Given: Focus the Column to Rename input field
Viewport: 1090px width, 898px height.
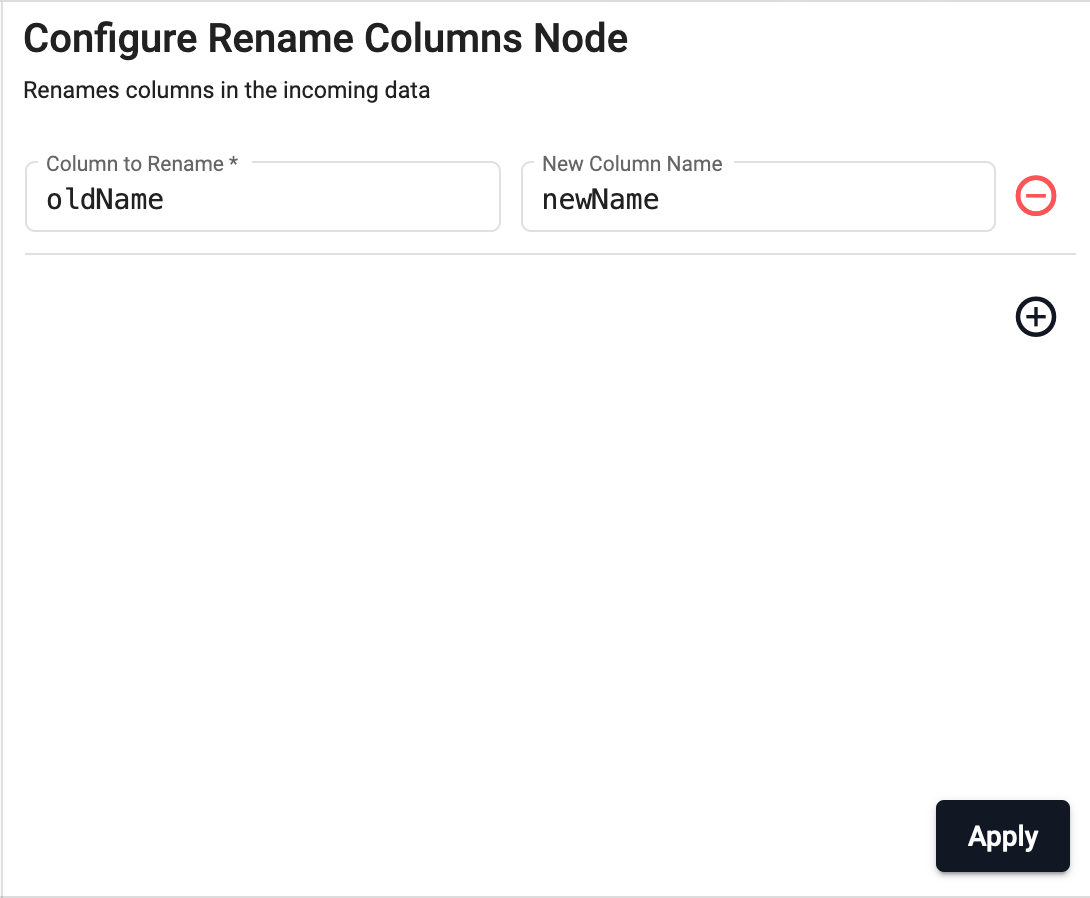Looking at the screenshot, I should (x=262, y=199).
